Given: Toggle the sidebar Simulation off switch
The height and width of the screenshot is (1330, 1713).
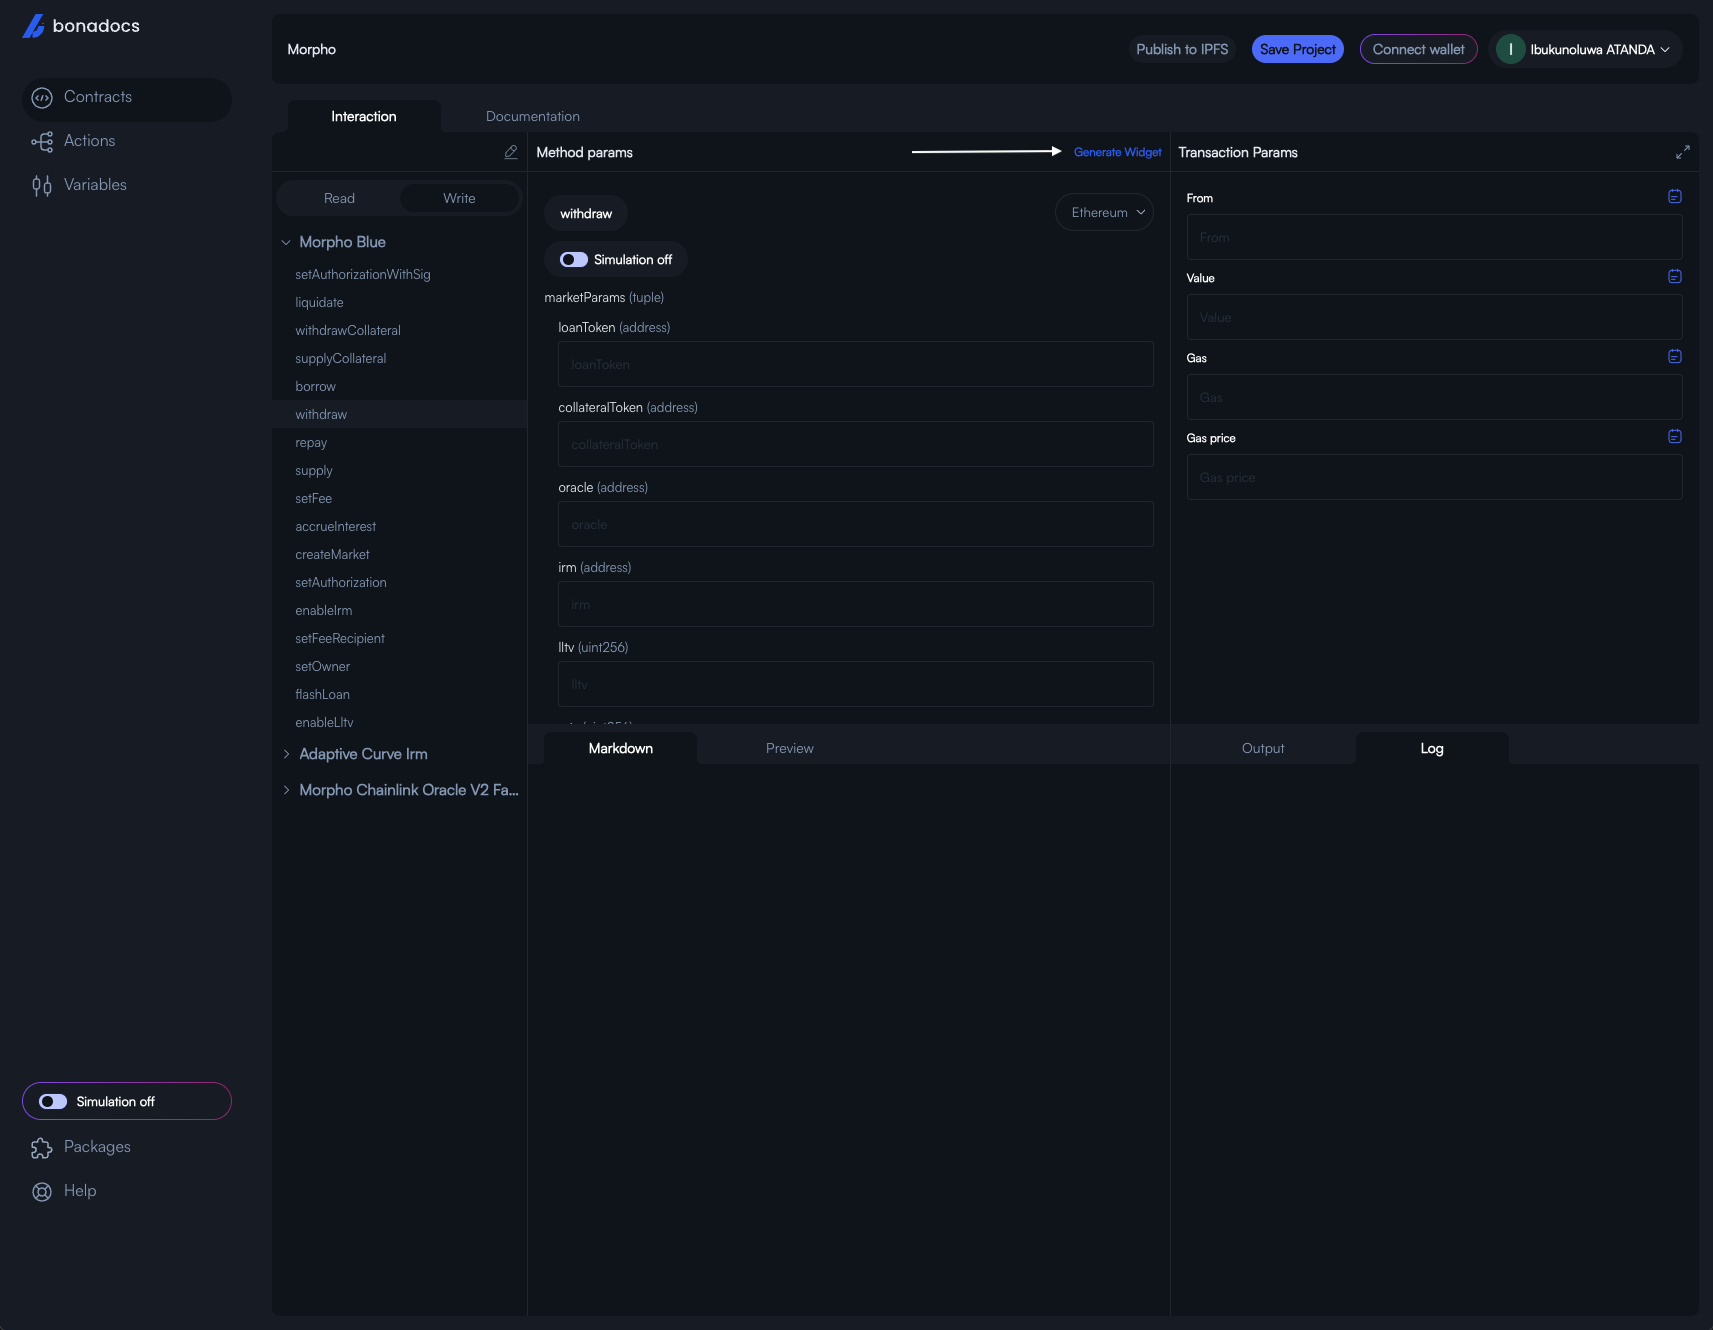Looking at the screenshot, I should (53, 1101).
